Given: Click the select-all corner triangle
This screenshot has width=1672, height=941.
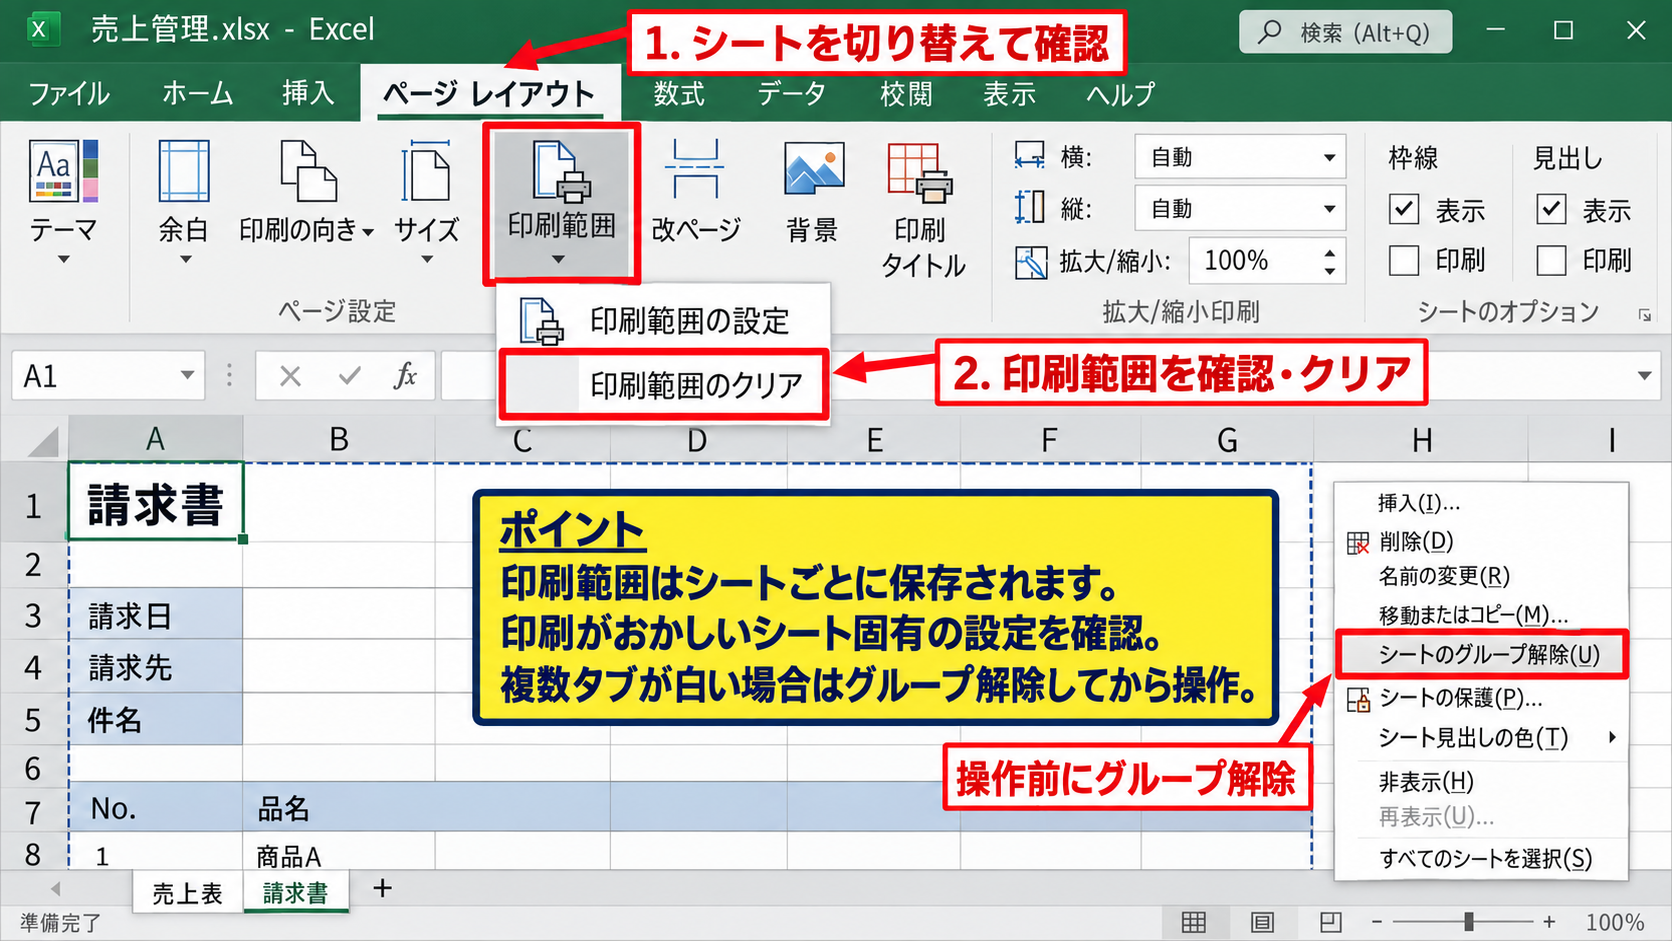Looking at the screenshot, I should pyautogui.click(x=42, y=440).
